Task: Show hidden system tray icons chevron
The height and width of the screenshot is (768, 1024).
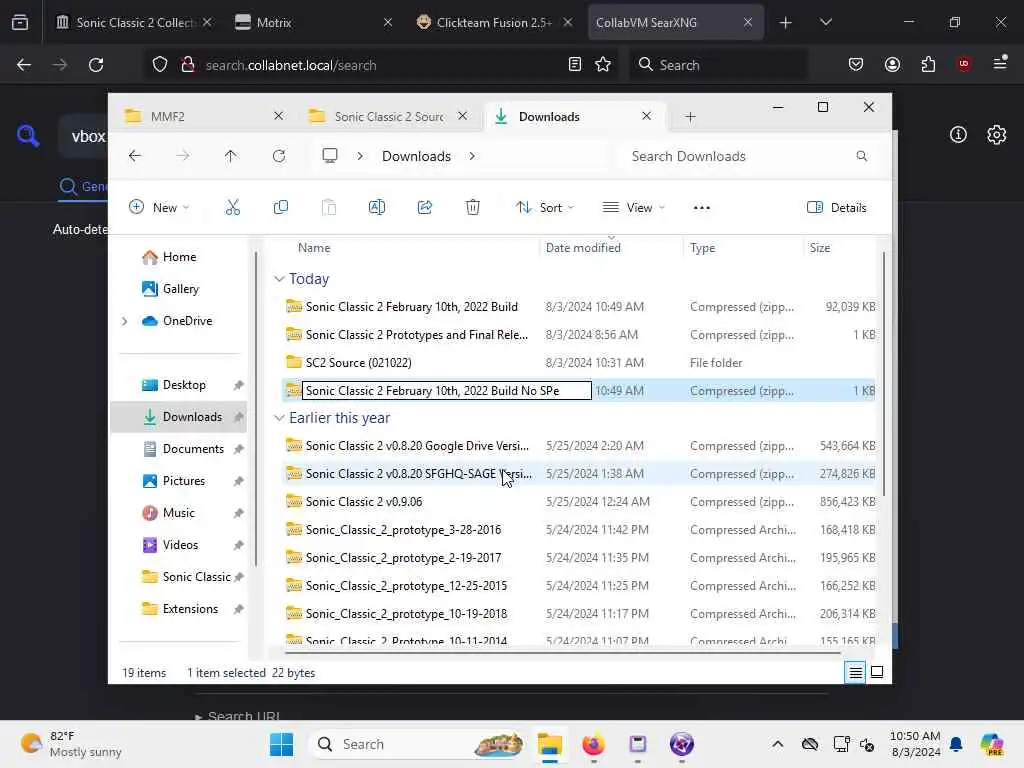Action: [777, 744]
